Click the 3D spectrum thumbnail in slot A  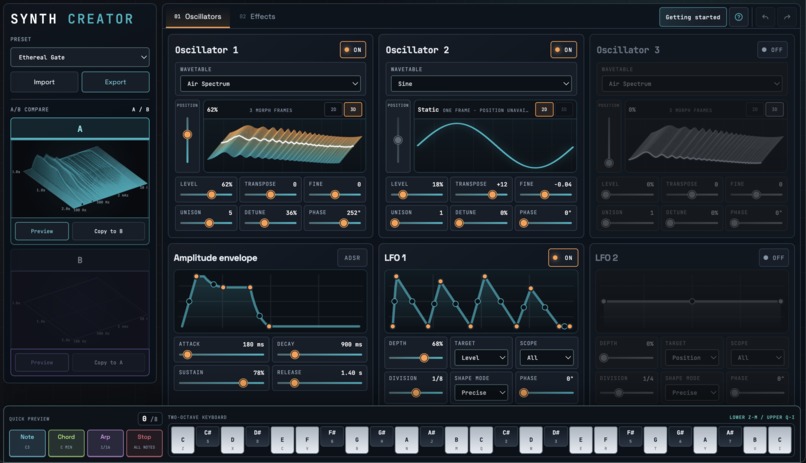(x=80, y=179)
